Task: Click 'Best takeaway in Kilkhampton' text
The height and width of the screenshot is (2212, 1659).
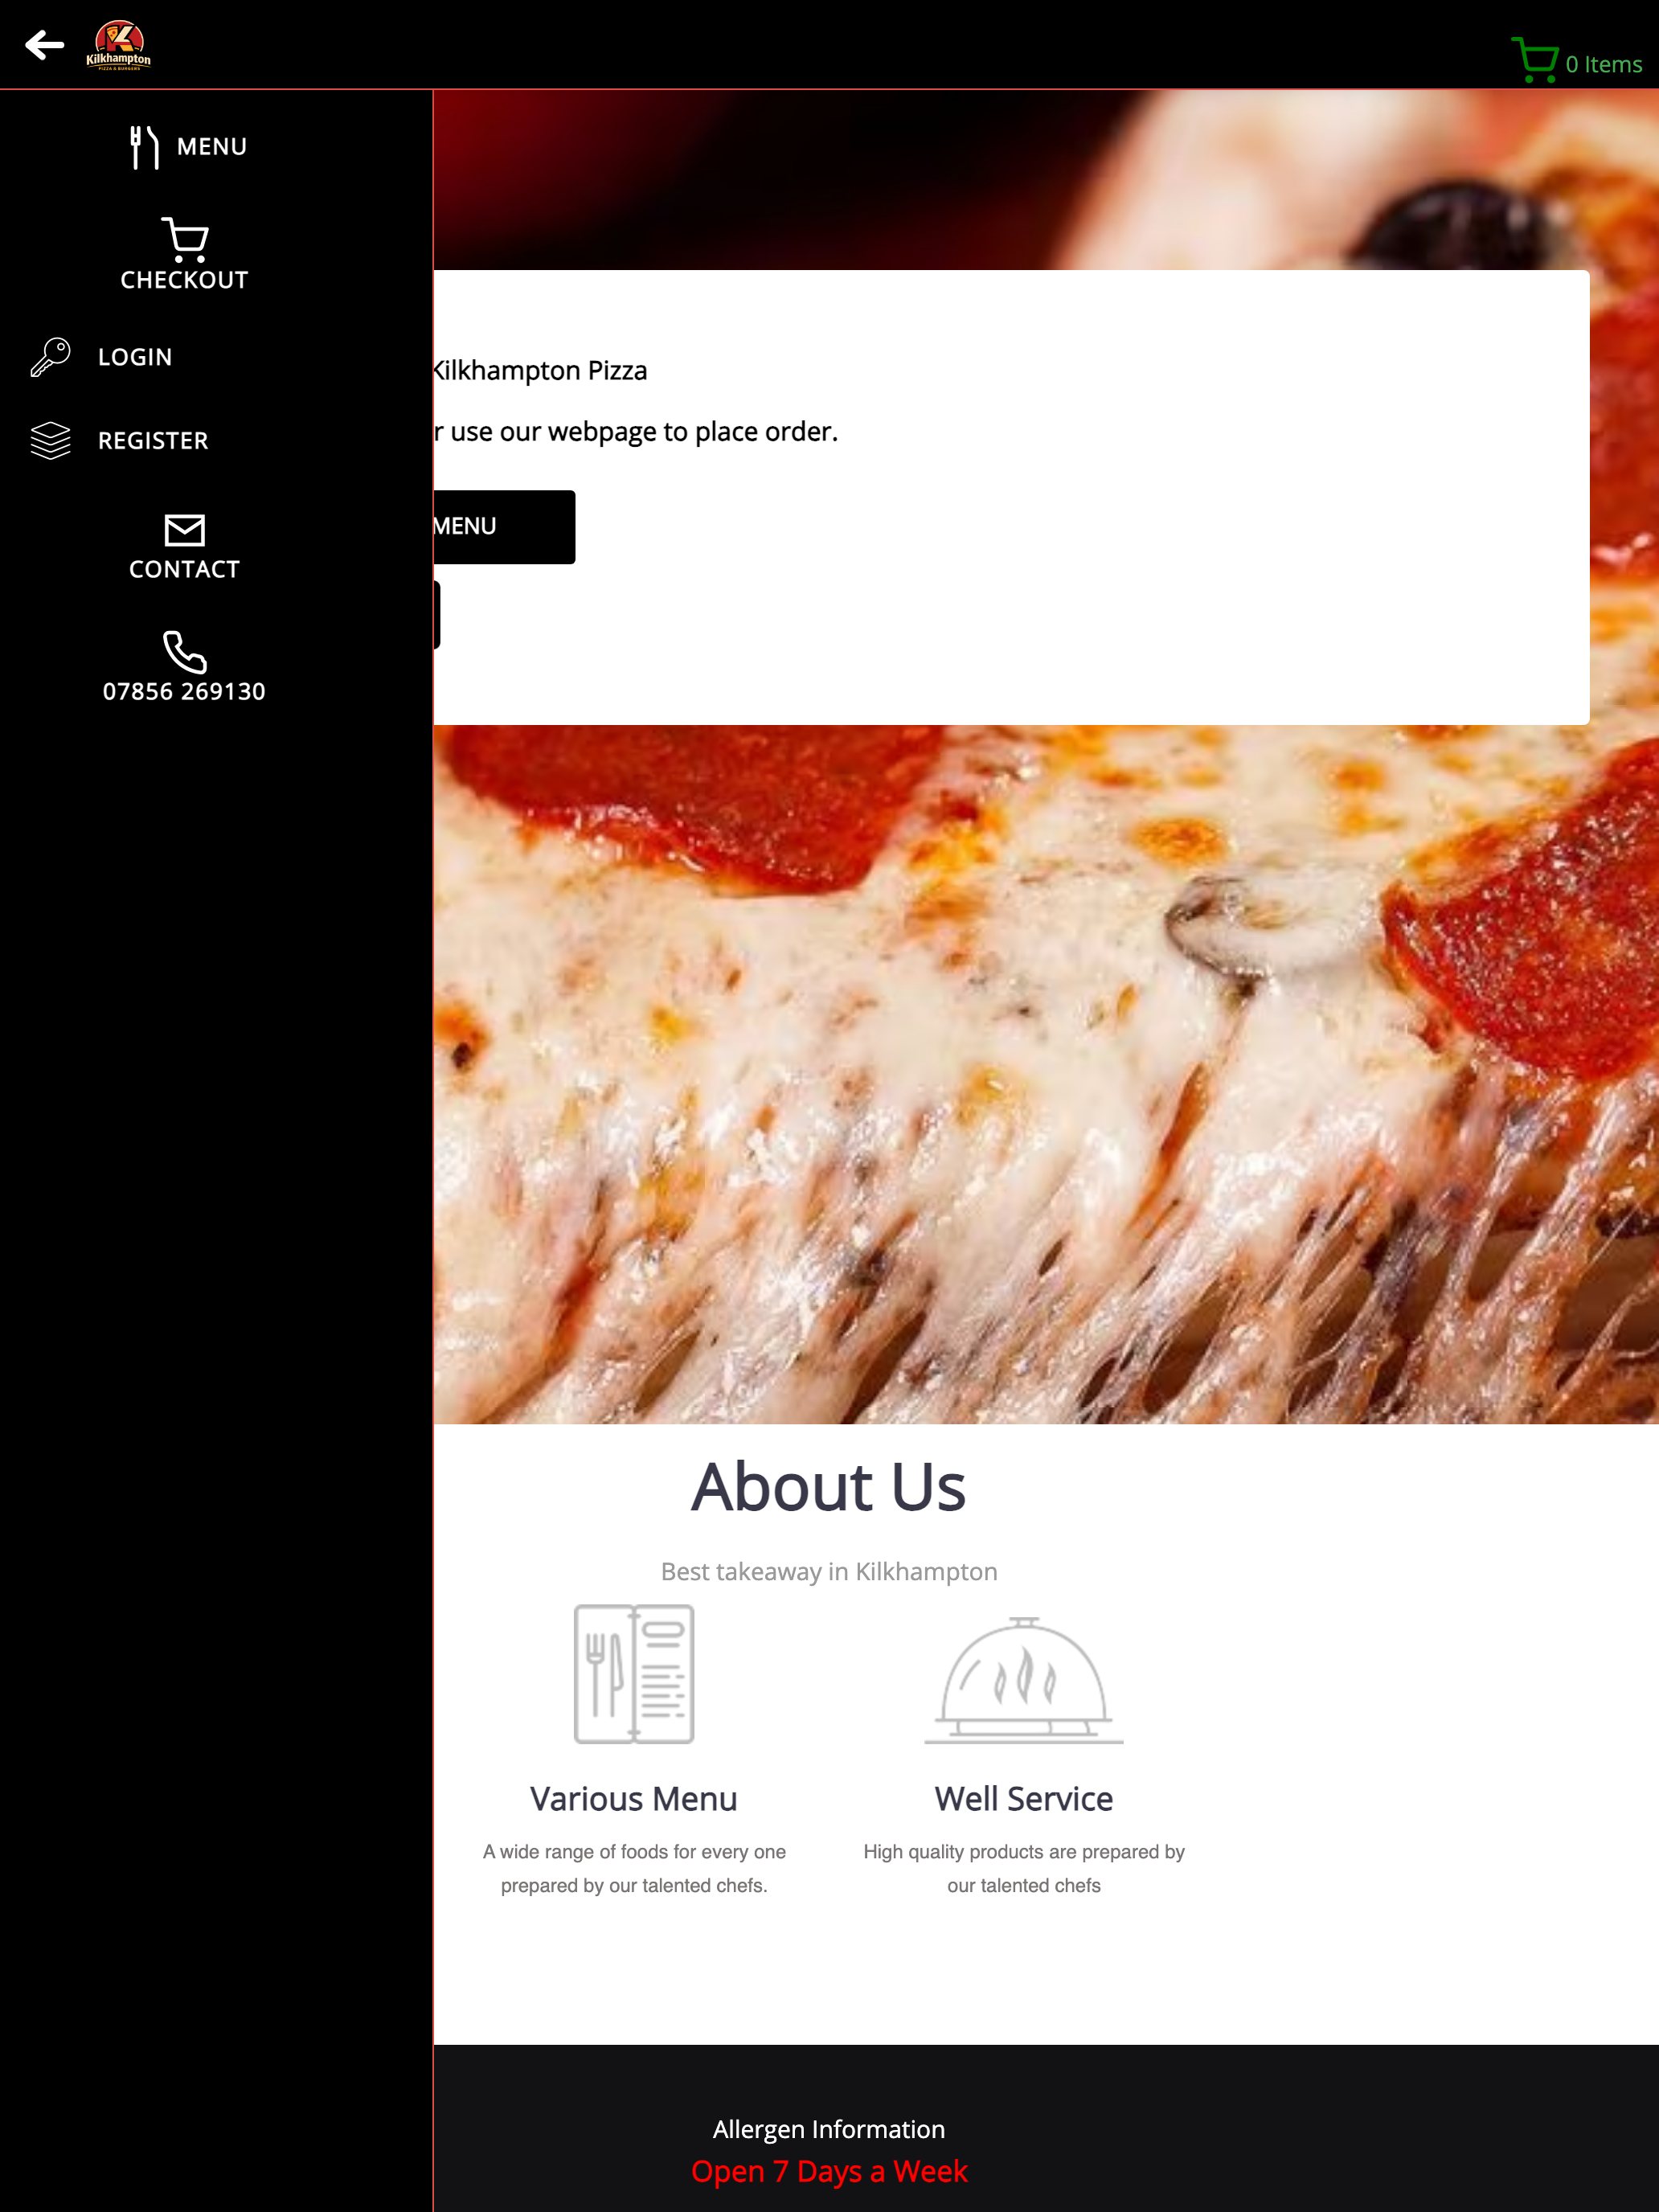Action: [829, 1571]
